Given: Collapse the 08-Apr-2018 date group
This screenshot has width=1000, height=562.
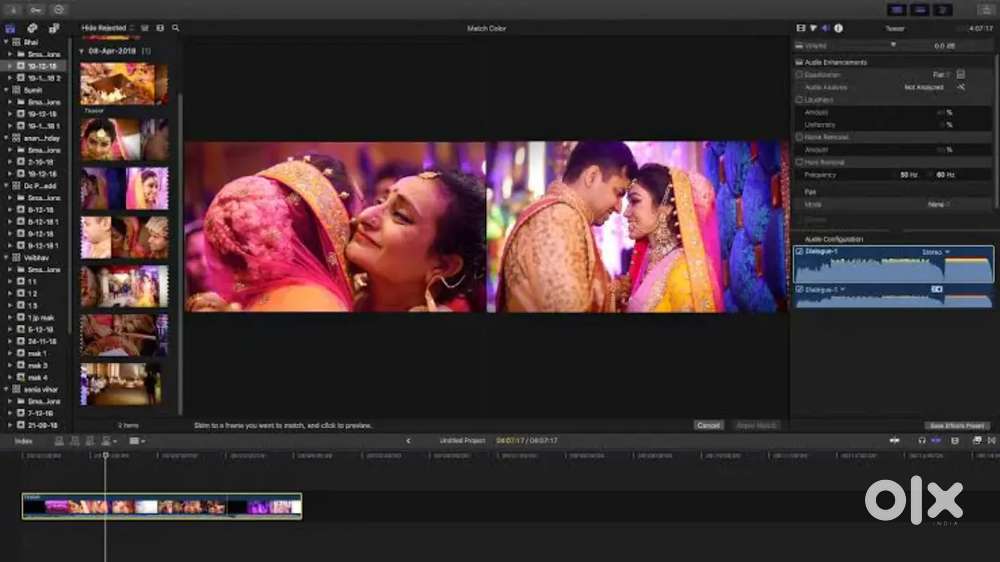Looking at the screenshot, I should pos(82,51).
